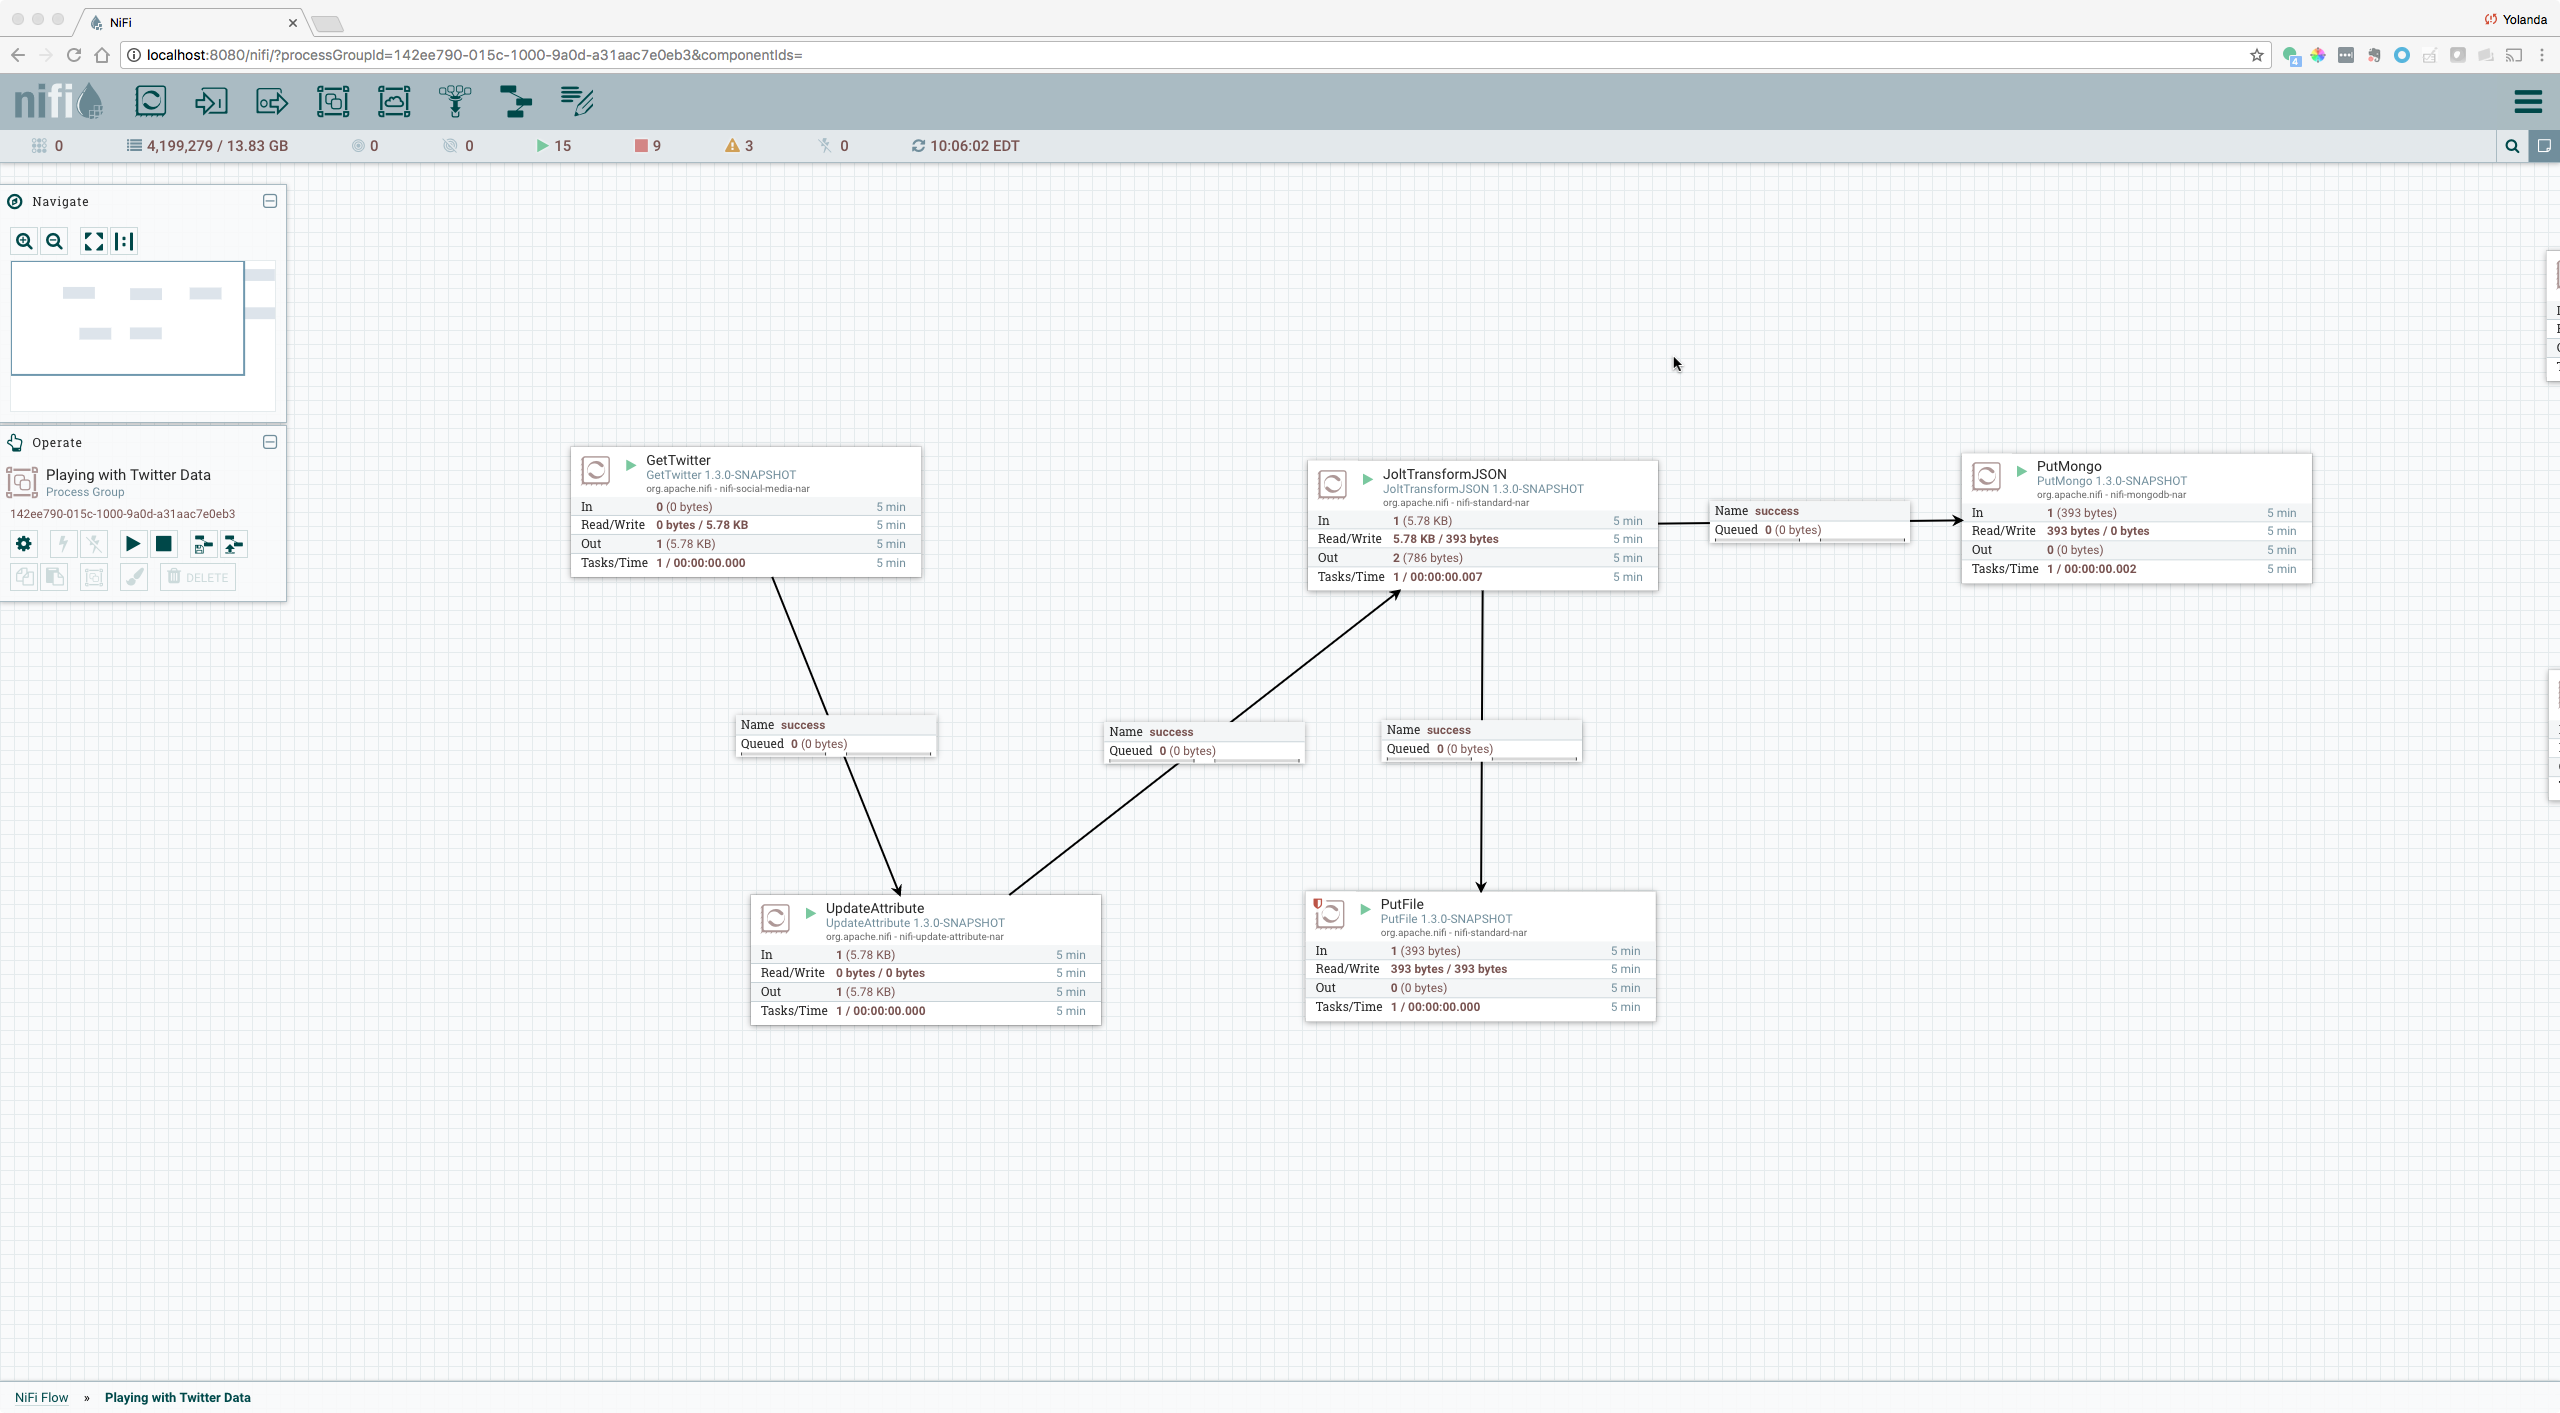Hide the Playing with Twitter Data process group
Screen dimensions: 2560x1413
coord(270,442)
